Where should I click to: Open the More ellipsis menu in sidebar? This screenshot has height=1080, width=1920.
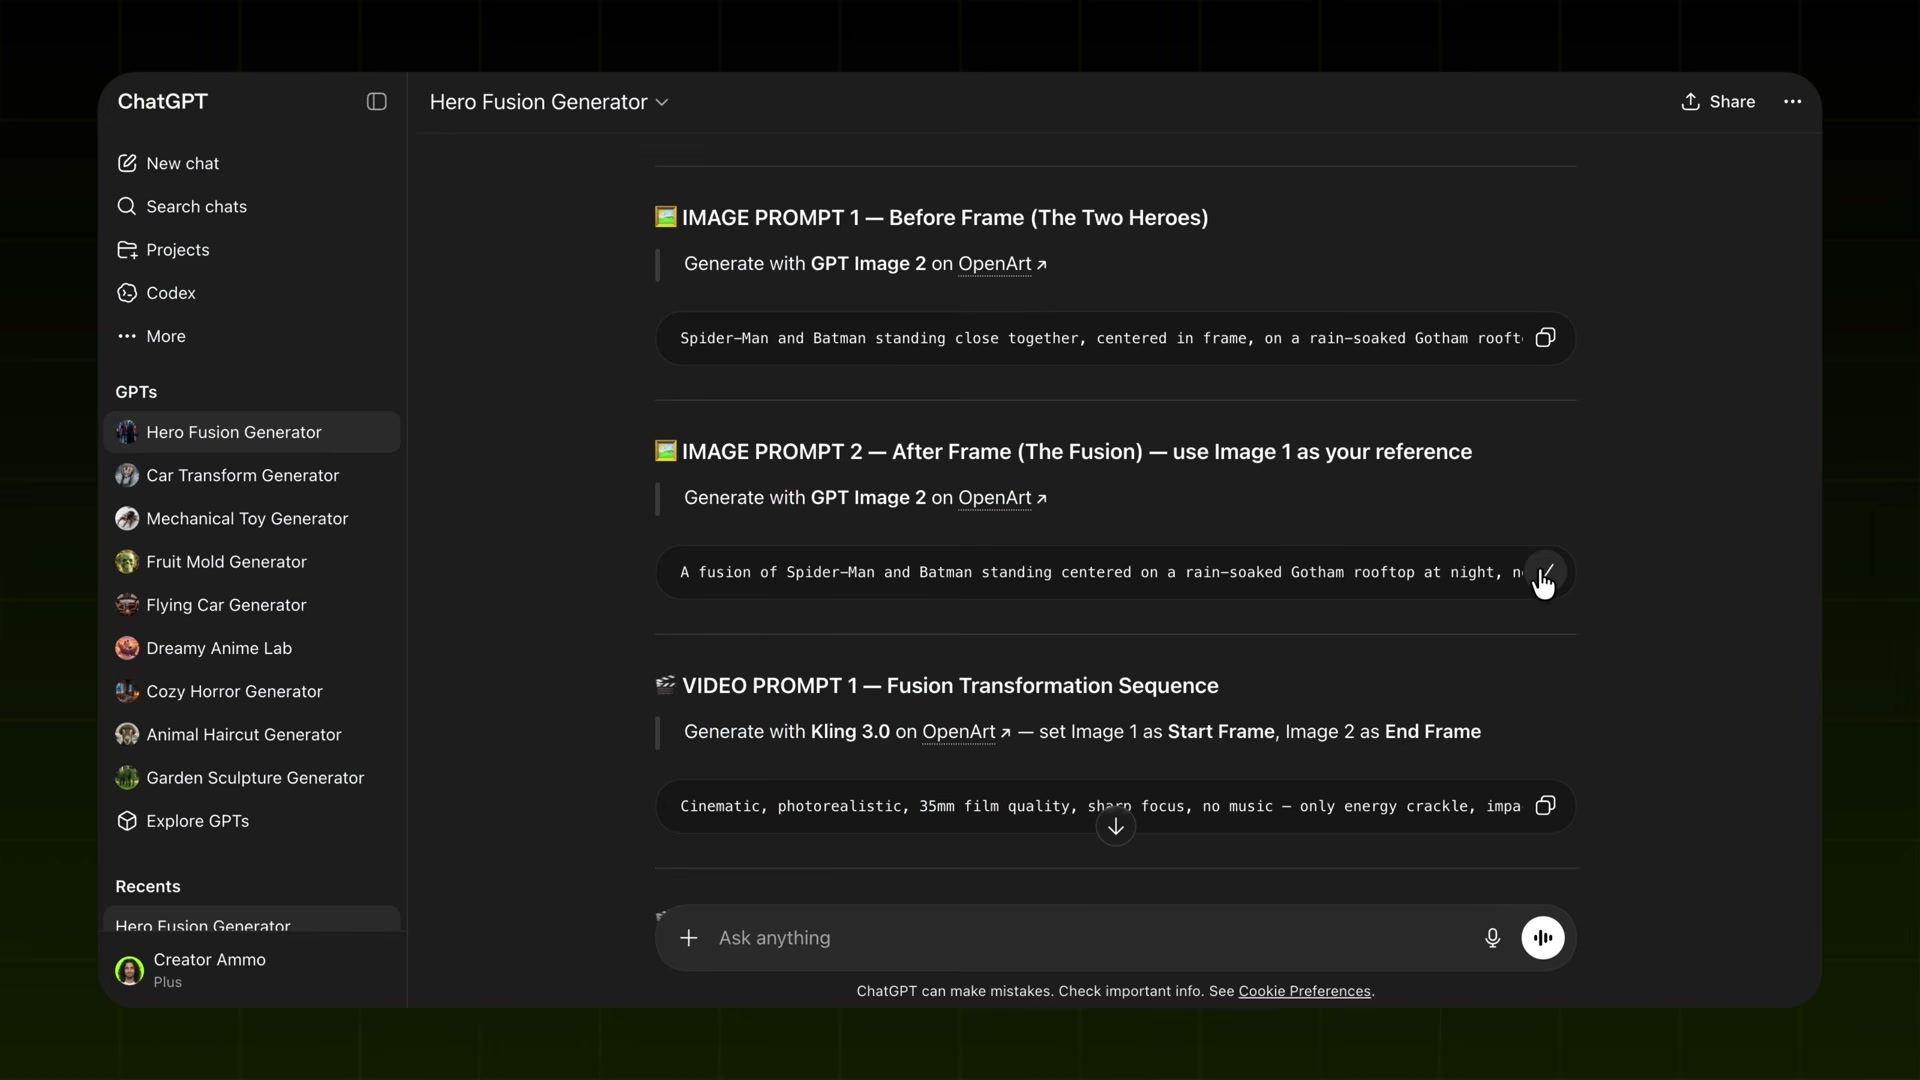[x=127, y=336]
